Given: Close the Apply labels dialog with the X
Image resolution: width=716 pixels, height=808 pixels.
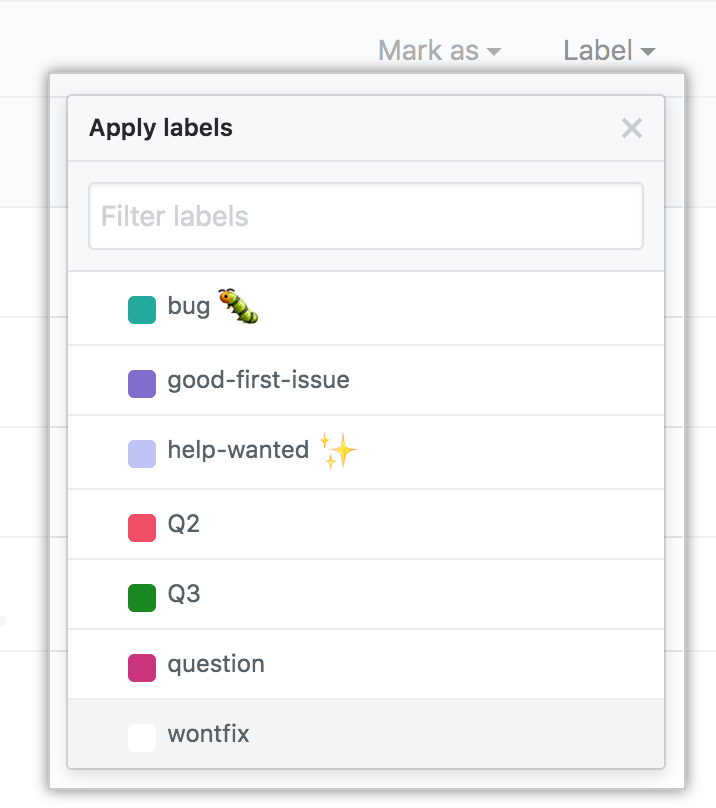Looking at the screenshot, I should point(632,128).
